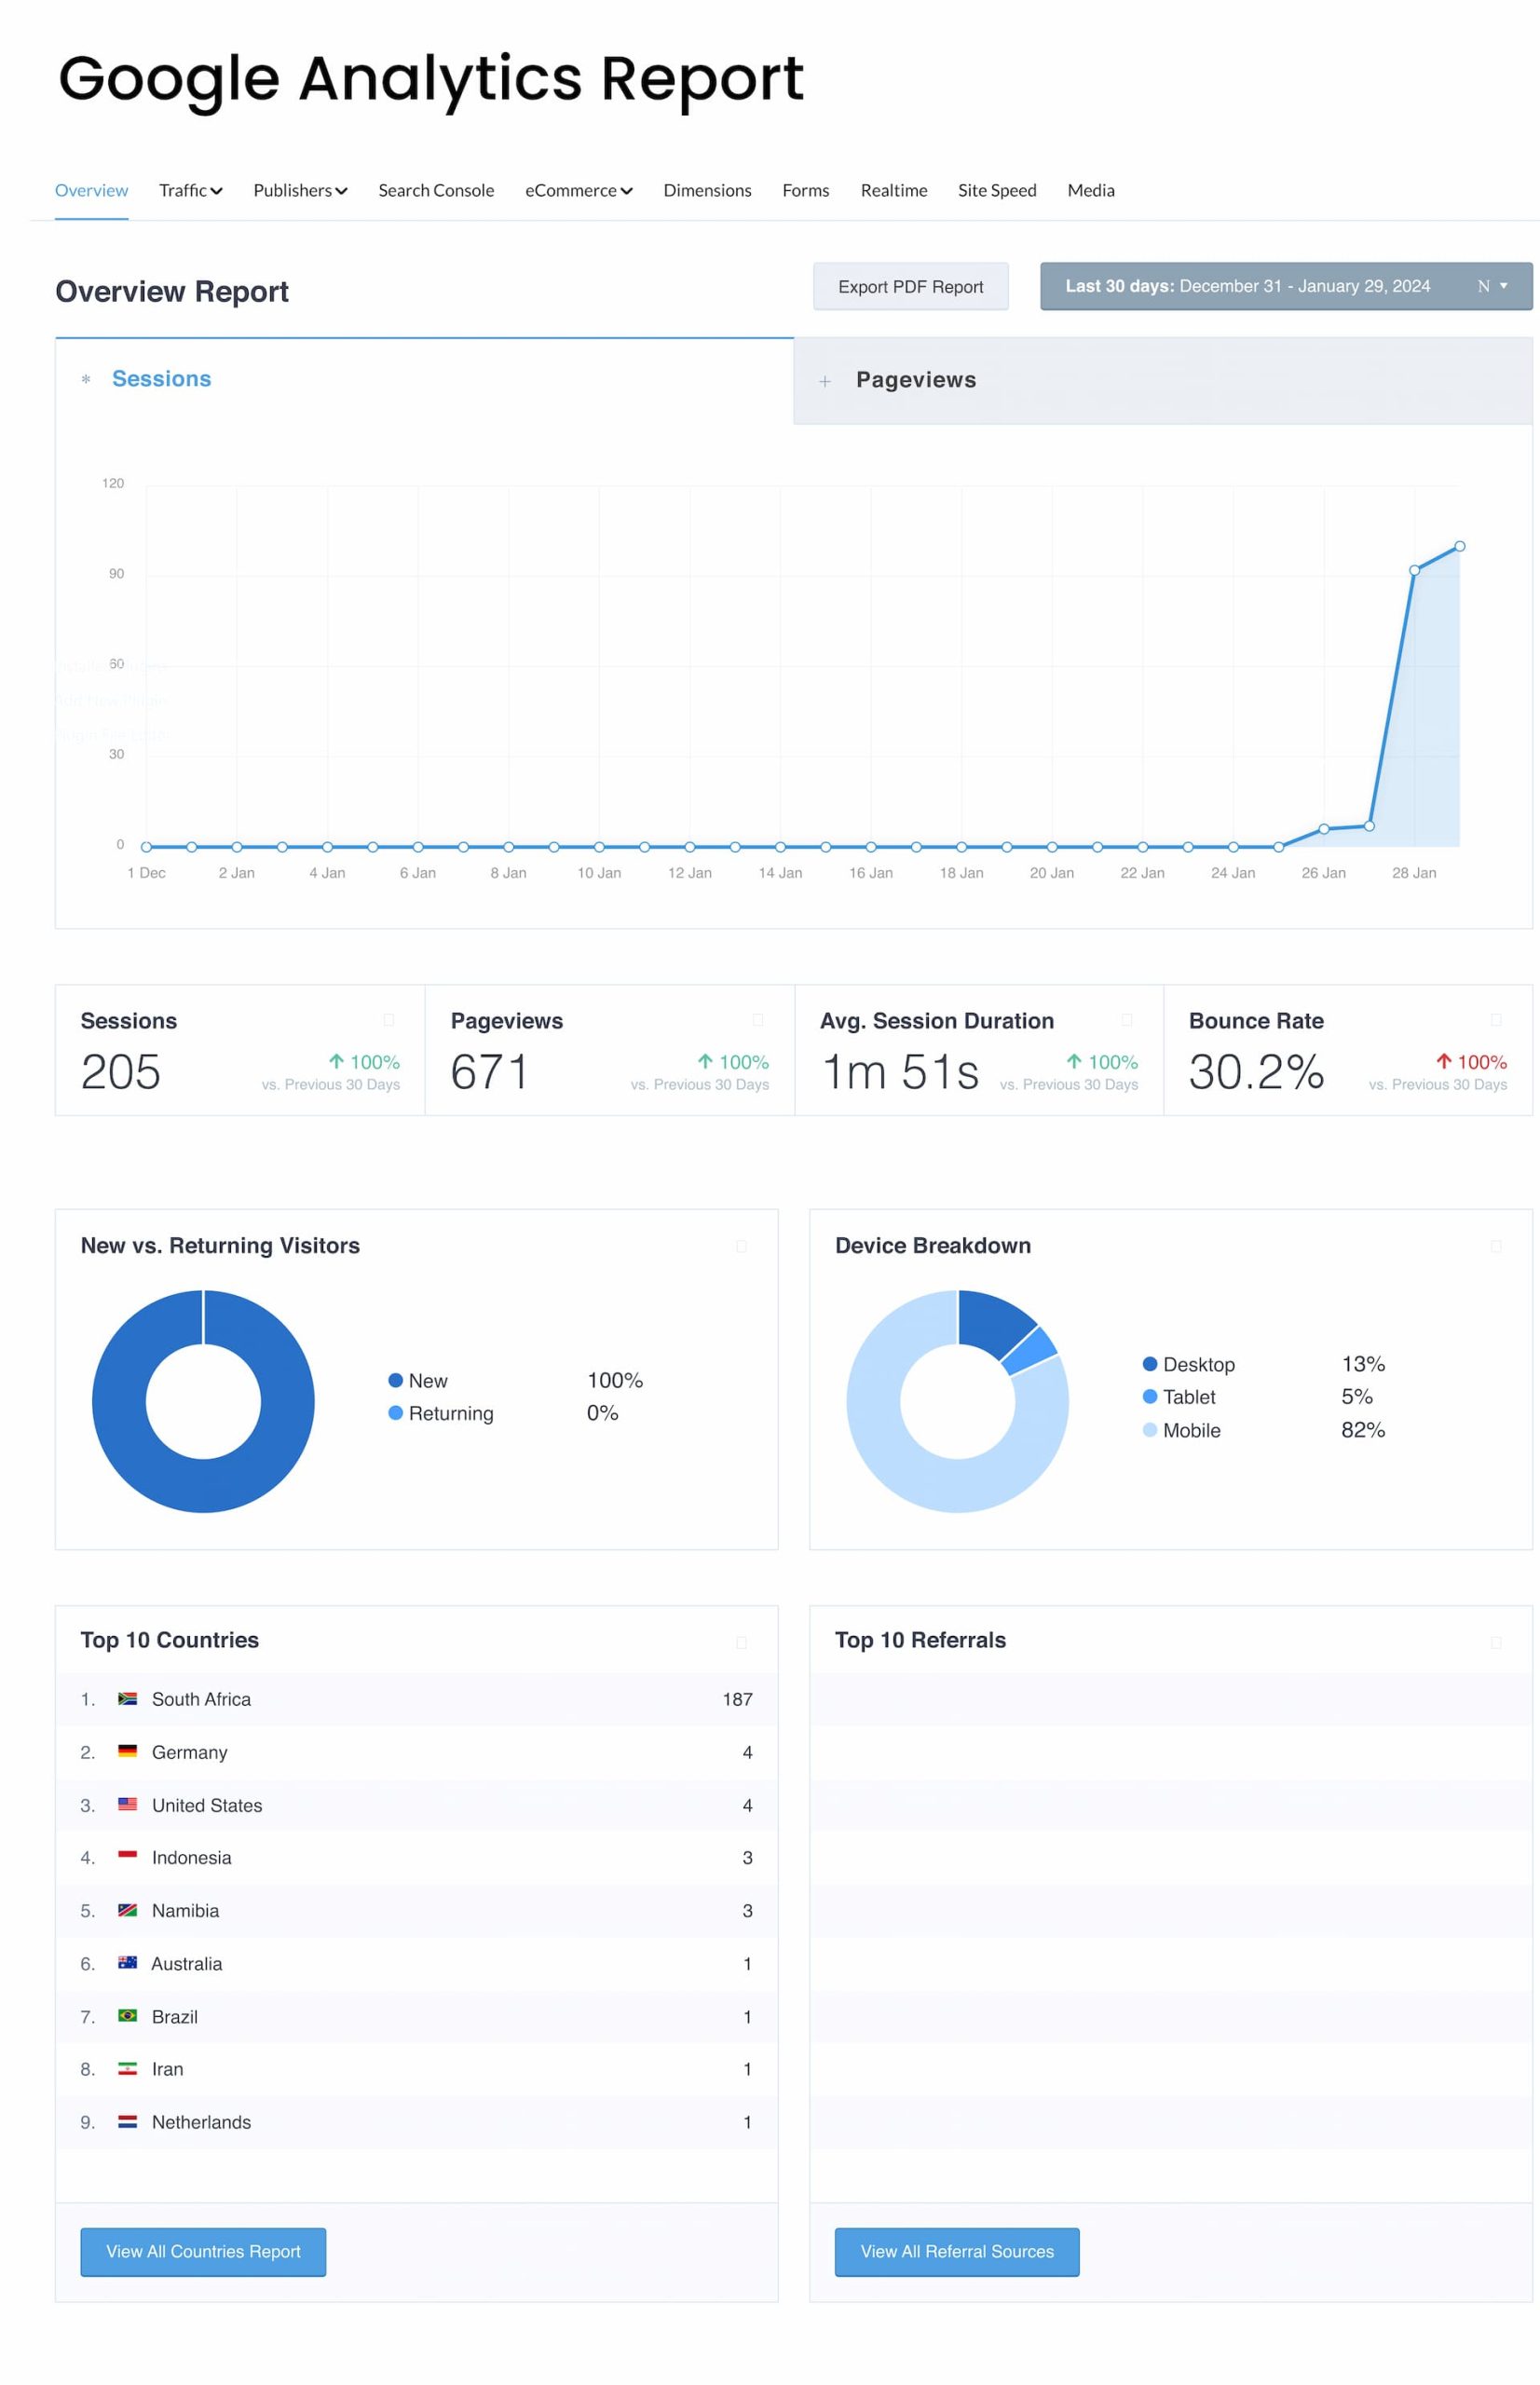
Task: Click the plus icon beside Pageviews tab
Action: tap(825, 381)
